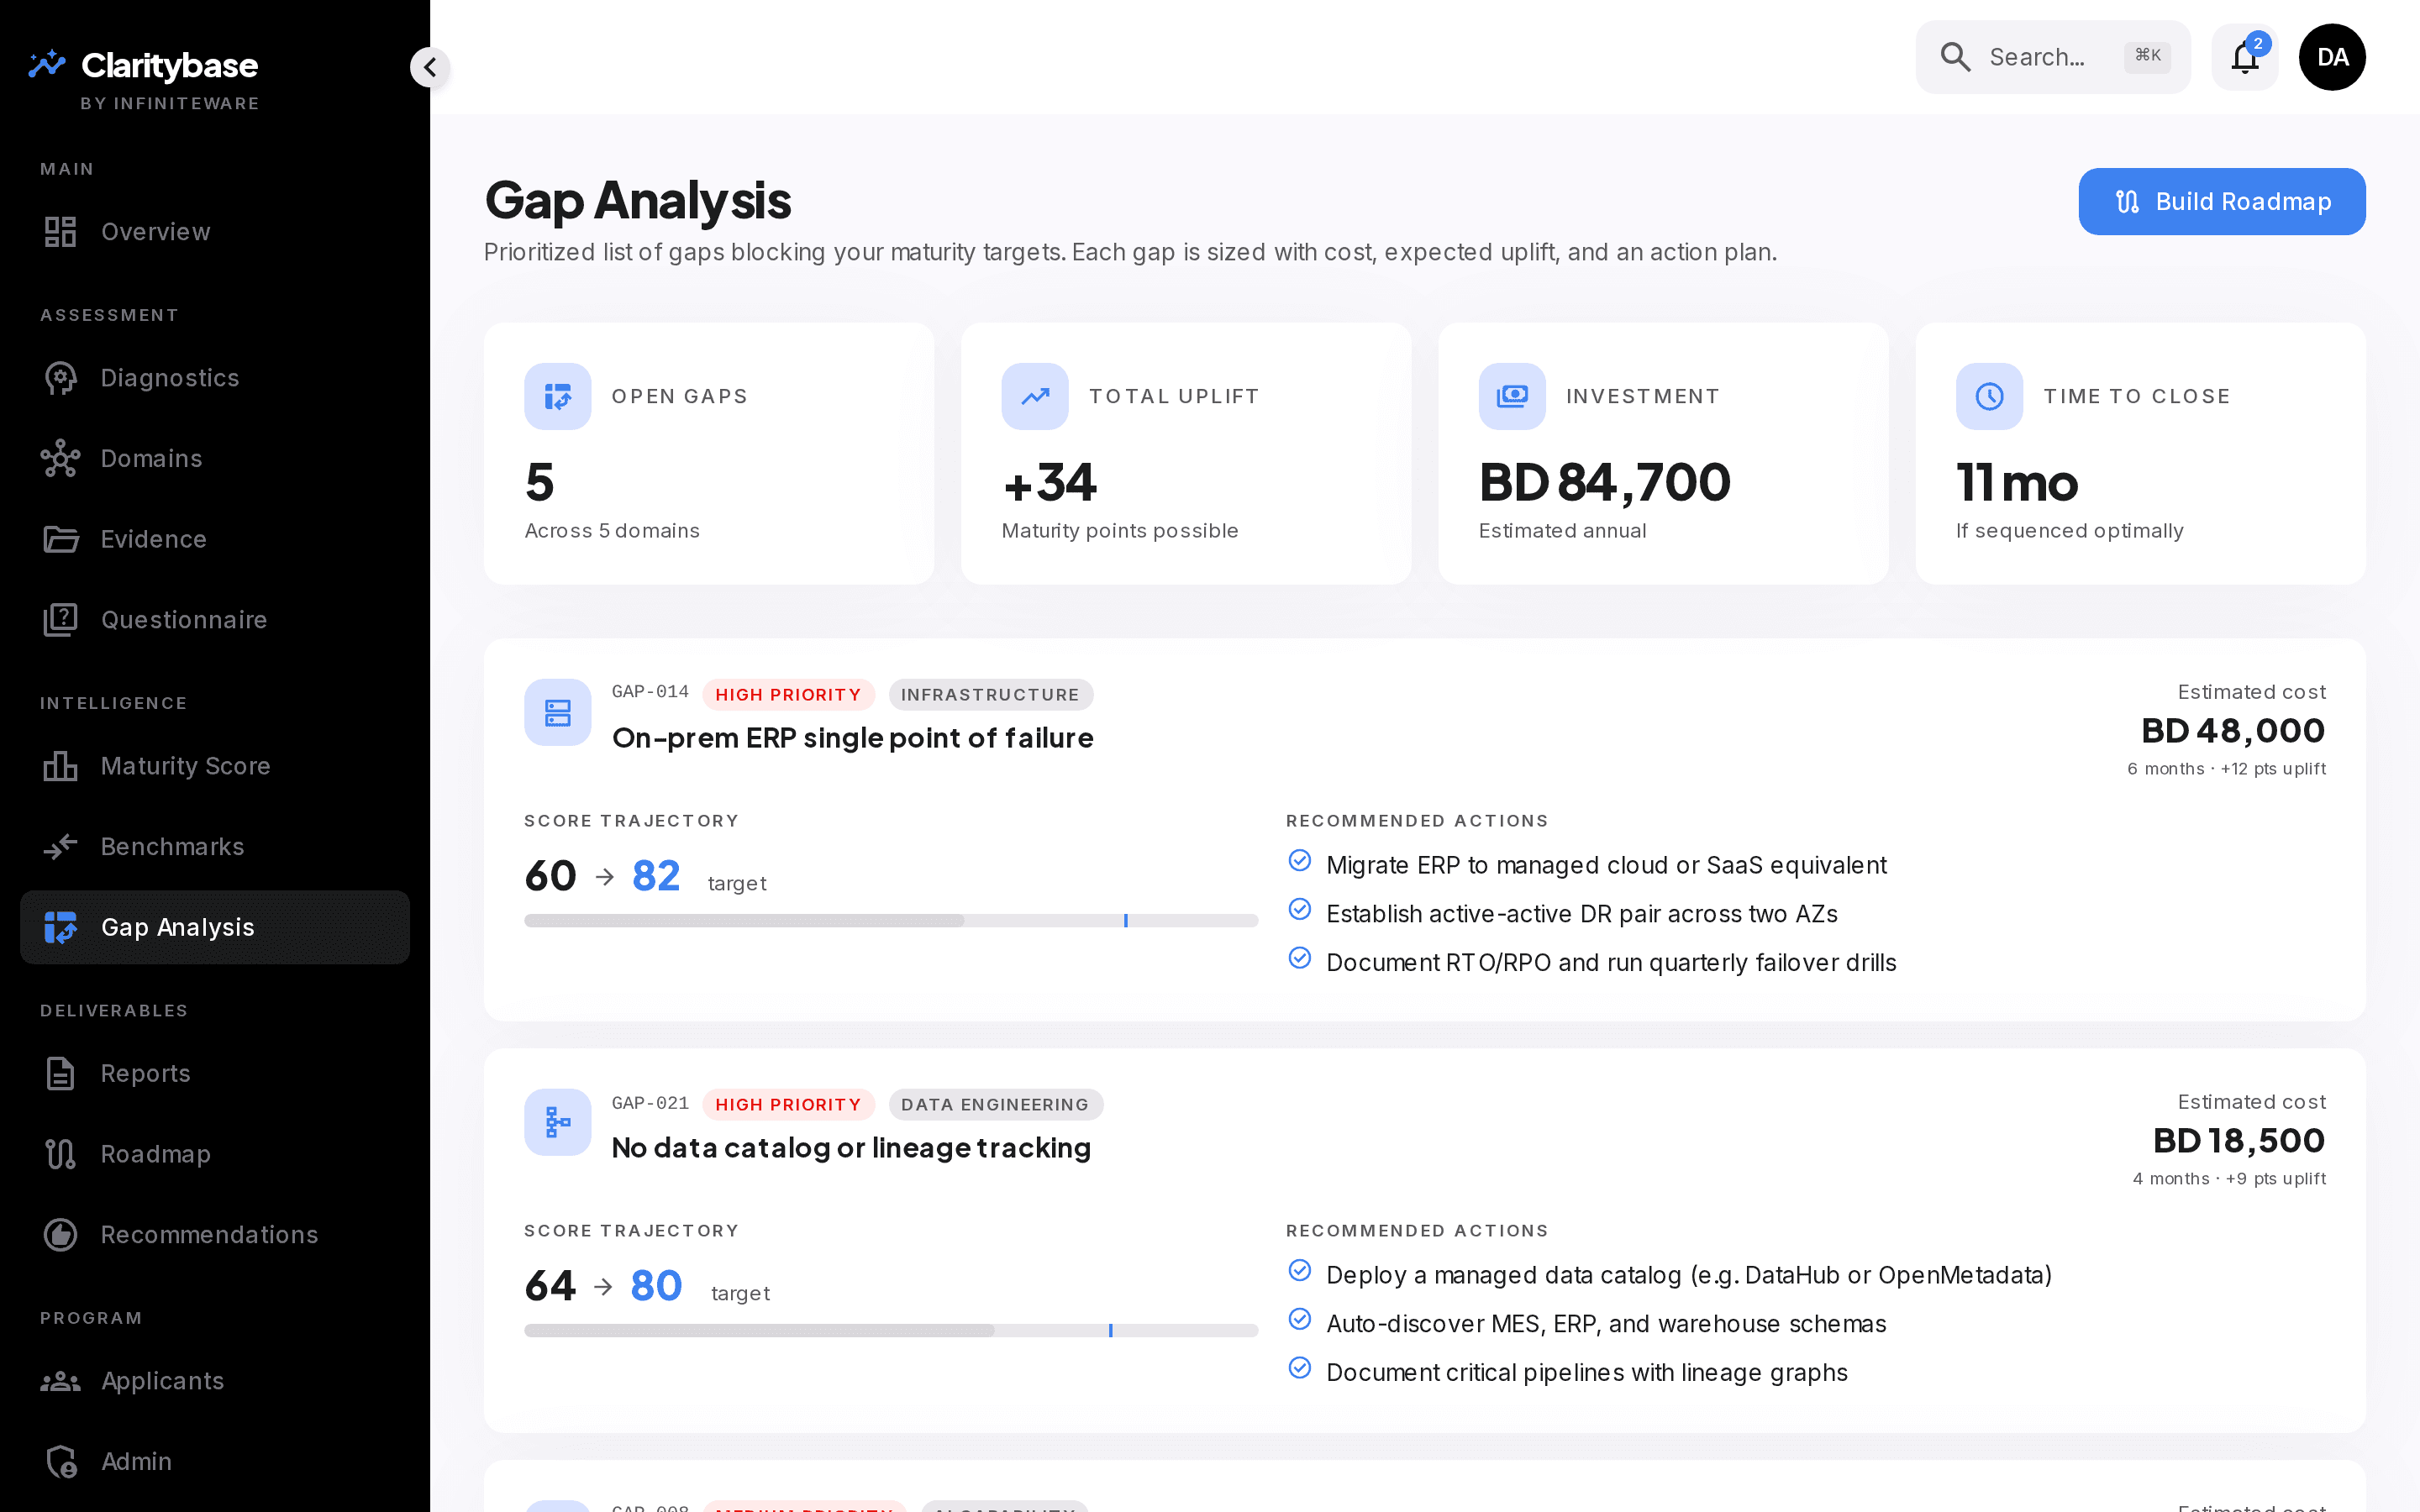The width and height of the screenshot is (2420, 1512).
Task: Click the Gap Analysis sidebar icon
Action: 60,928
